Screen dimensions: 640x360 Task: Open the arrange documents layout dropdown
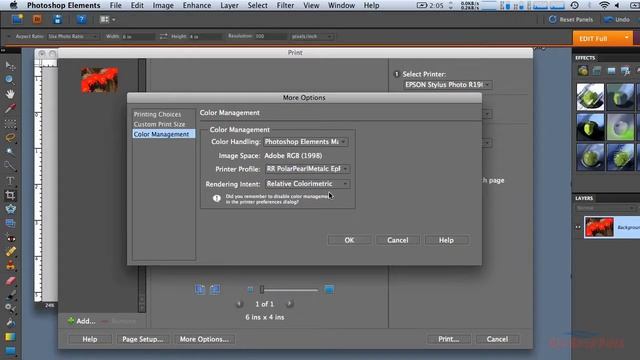107,19
